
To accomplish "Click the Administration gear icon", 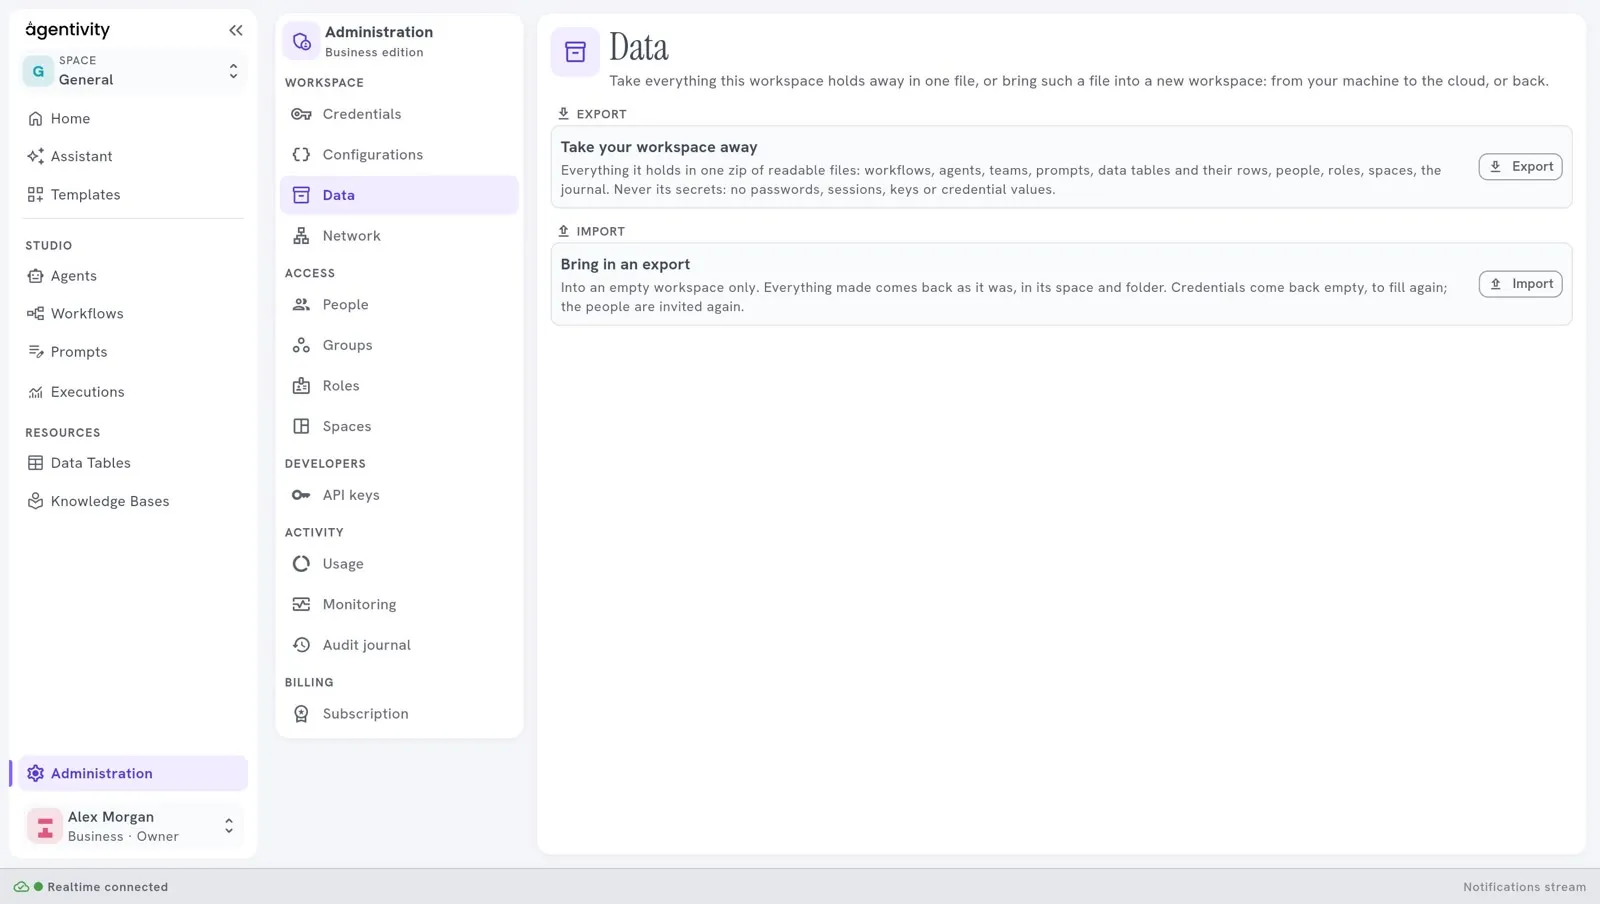I will (35, 773).
